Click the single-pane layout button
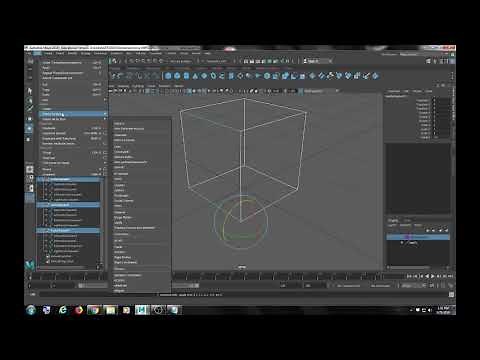This screenshot has width=480, height=360. (x=30, y=169)
